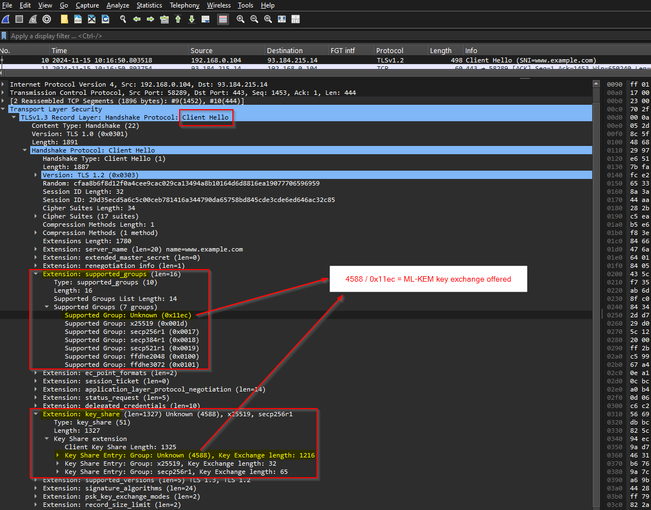The height and width of the screenshot is (510, 651).
Task: Collapse the Extension: supported_groups tree node
Action: coord(34,273)
